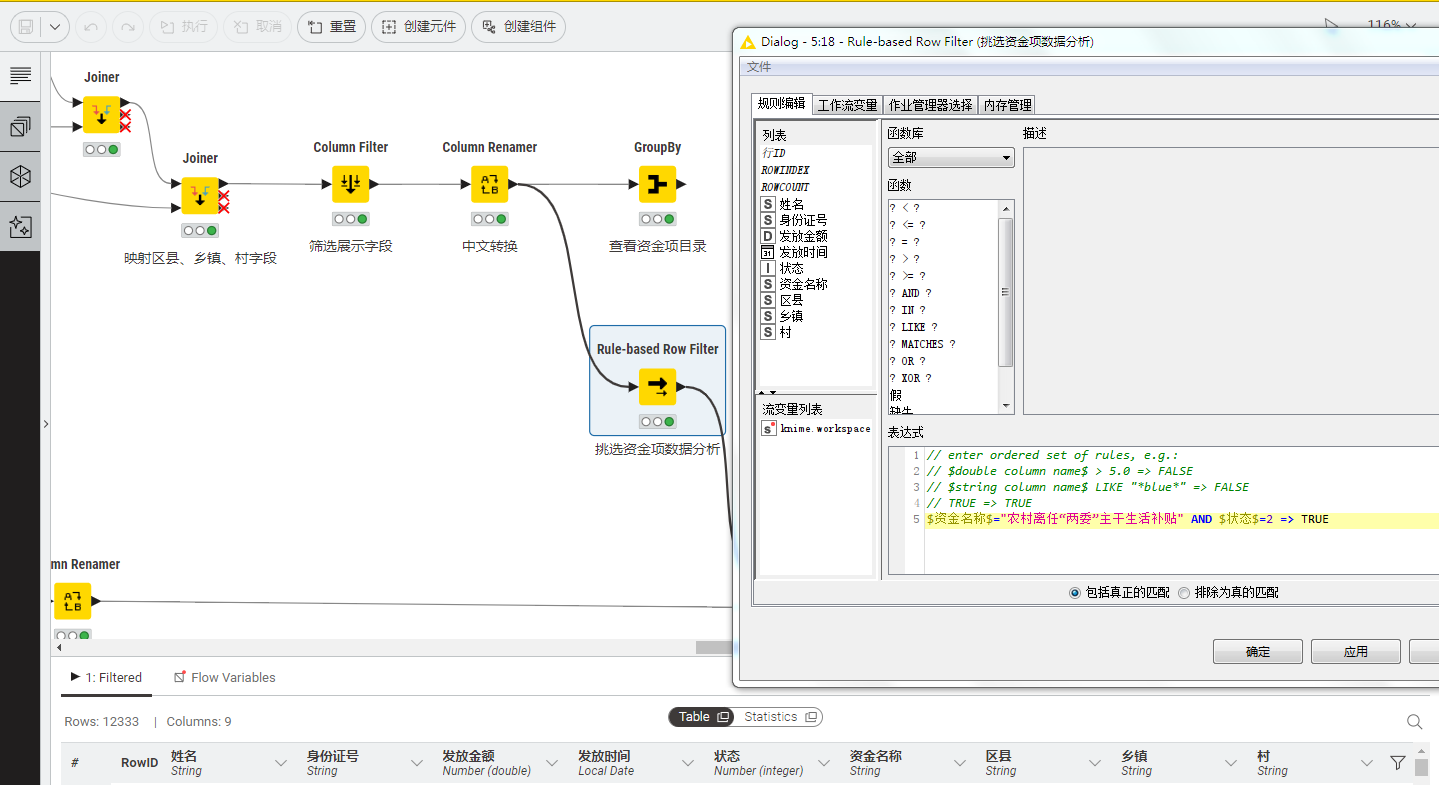Select the GroupBy node icon
Viewport: 1439px width, 785px height.
657,184
